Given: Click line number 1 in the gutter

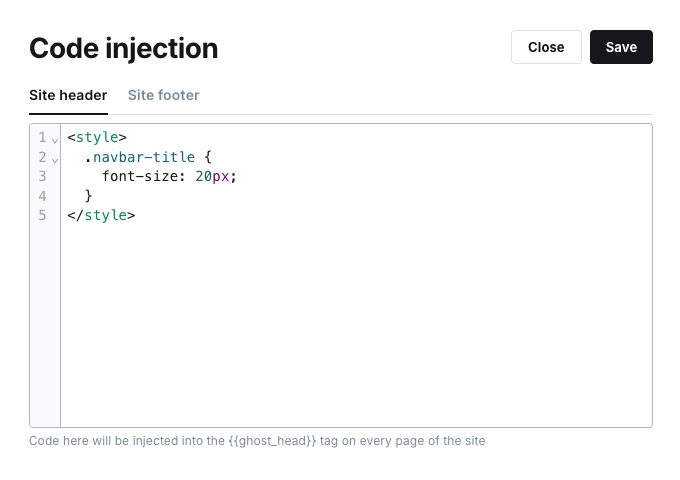Looking at the screenshot, I should click(43, 137).
